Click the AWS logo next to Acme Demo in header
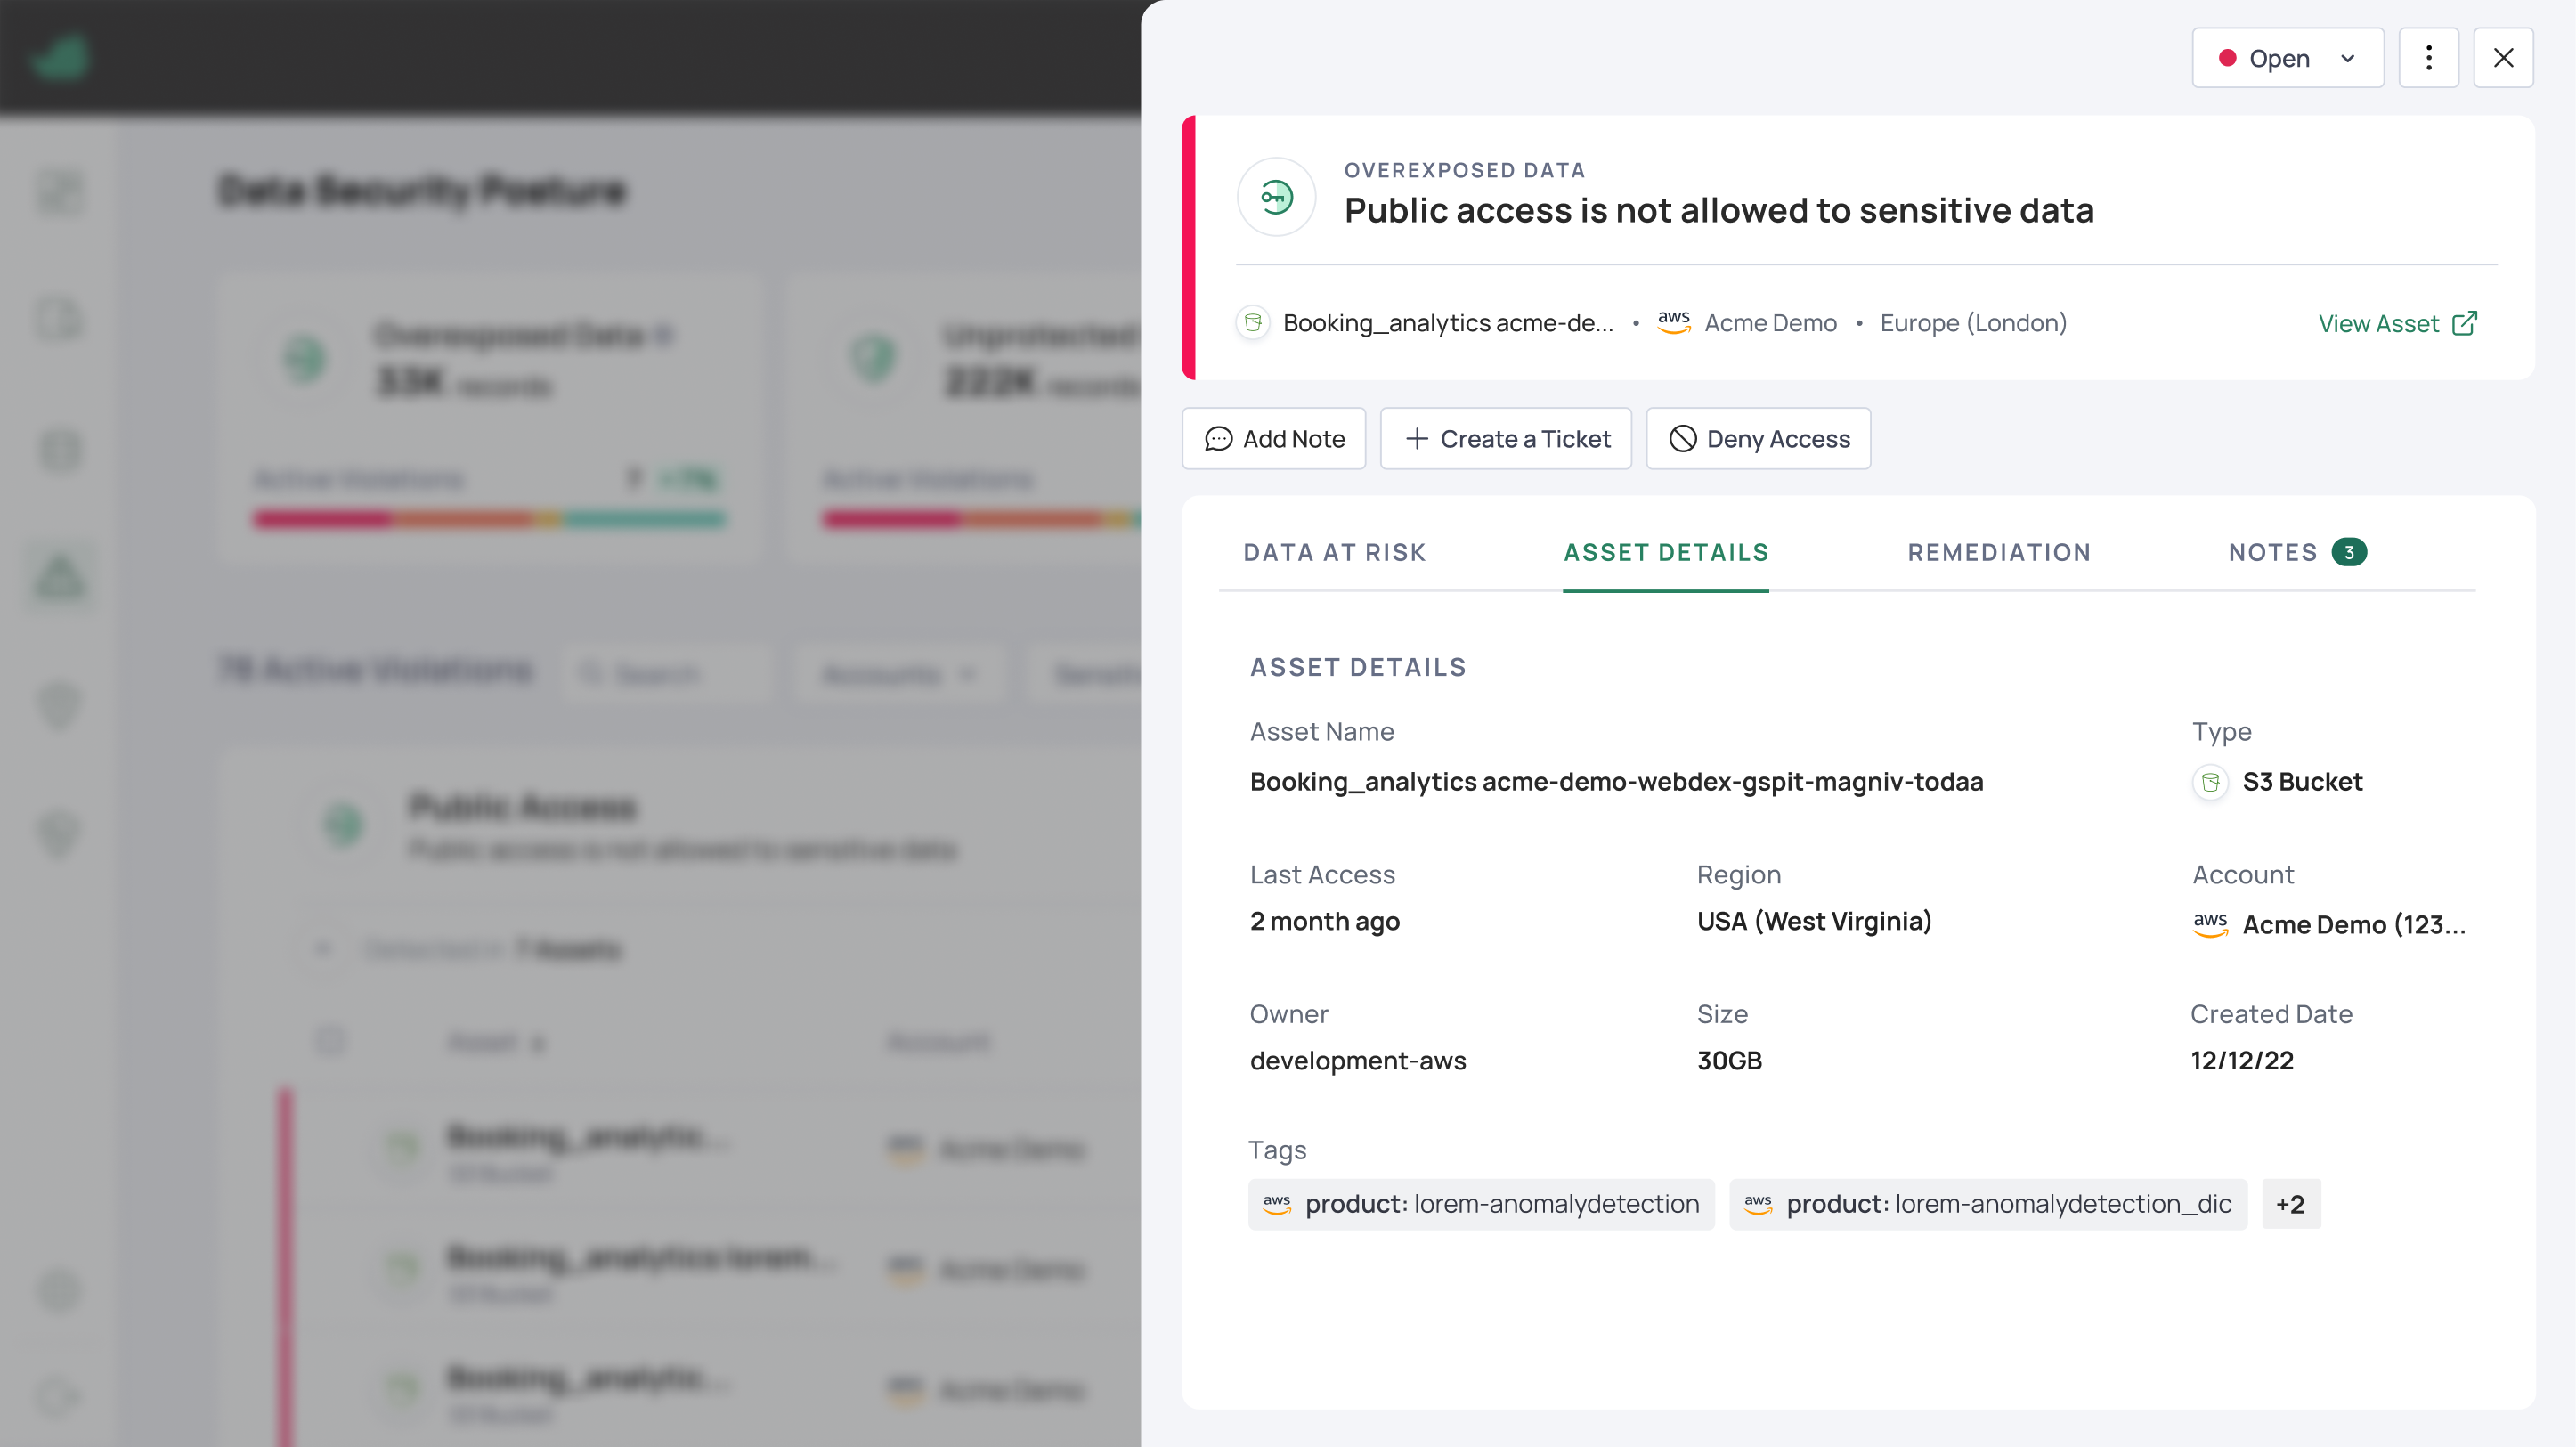 pyautogui.click(x=1674, y=322)
